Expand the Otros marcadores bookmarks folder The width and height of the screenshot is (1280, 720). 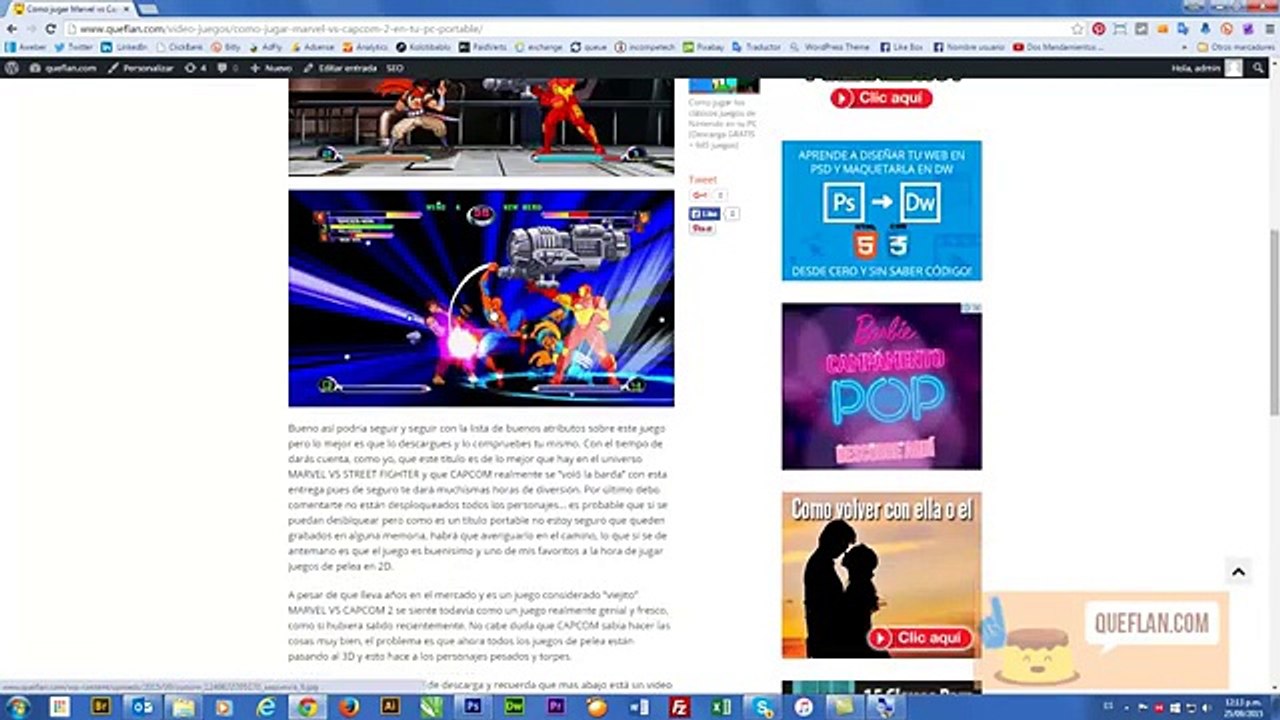[x=1236, y=47]
